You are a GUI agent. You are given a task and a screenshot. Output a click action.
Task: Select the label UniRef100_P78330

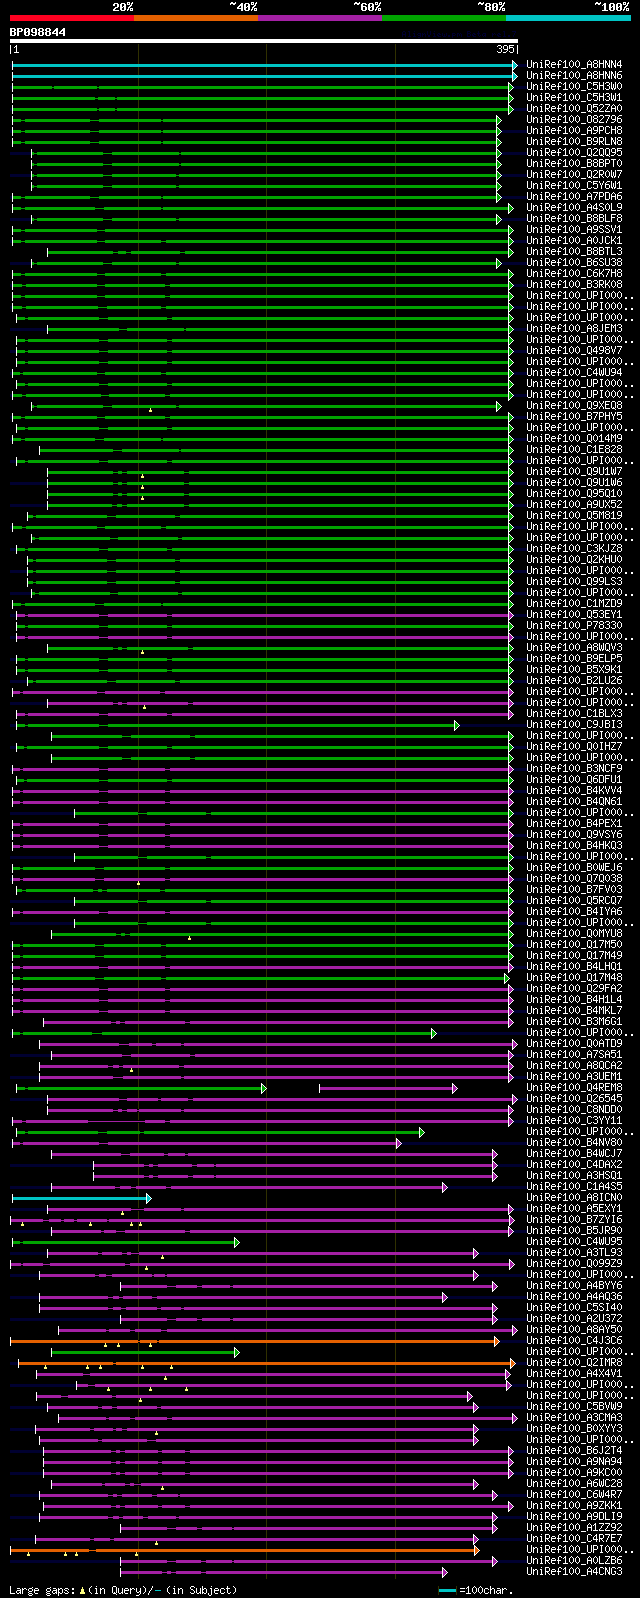574,625
